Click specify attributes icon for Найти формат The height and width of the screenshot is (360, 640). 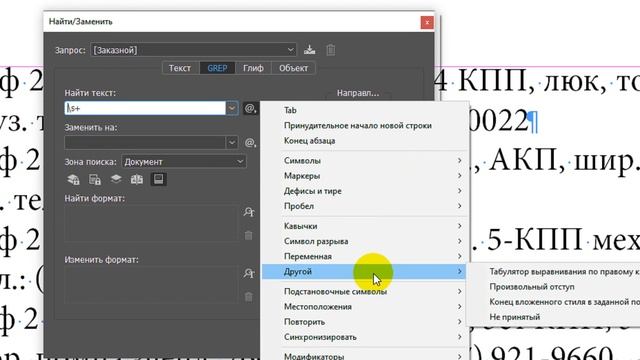[249, 212]
